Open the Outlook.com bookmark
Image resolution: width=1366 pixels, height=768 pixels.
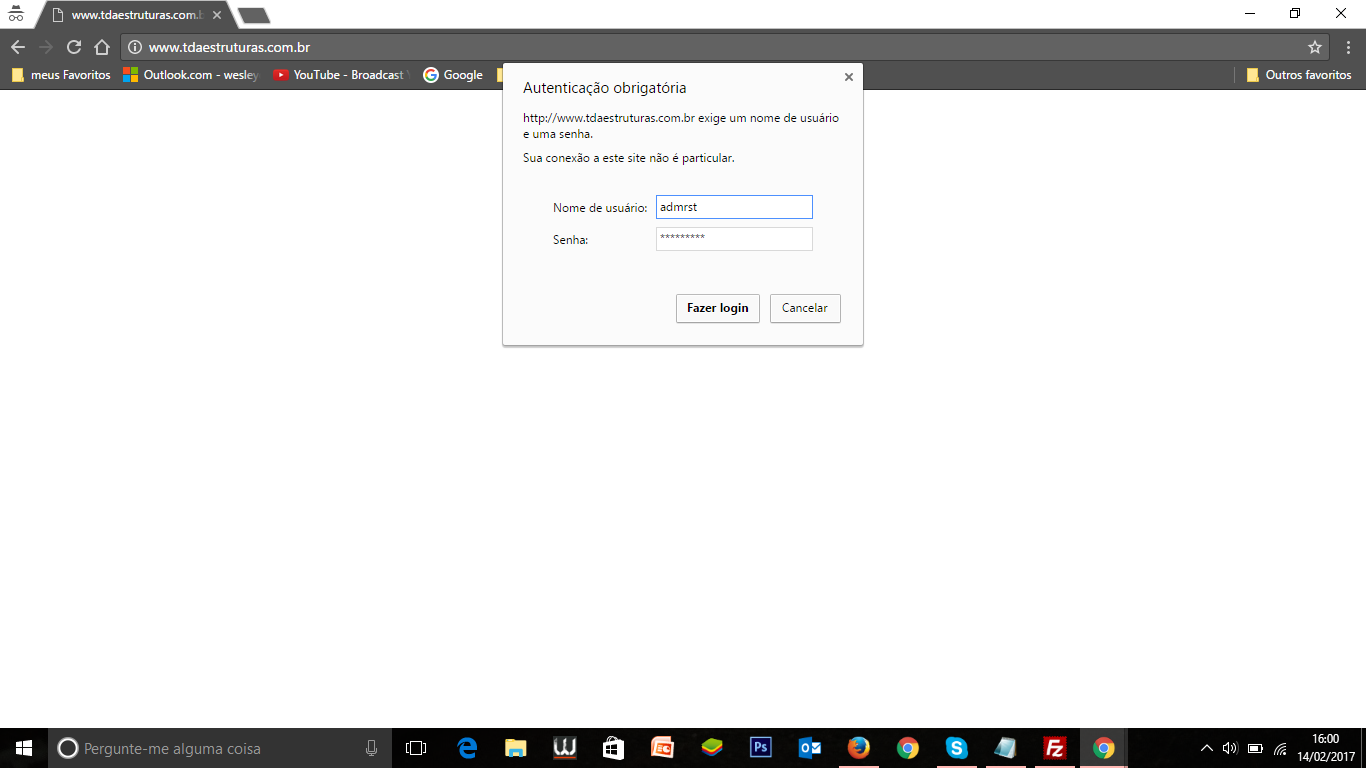tap(191, 75)
